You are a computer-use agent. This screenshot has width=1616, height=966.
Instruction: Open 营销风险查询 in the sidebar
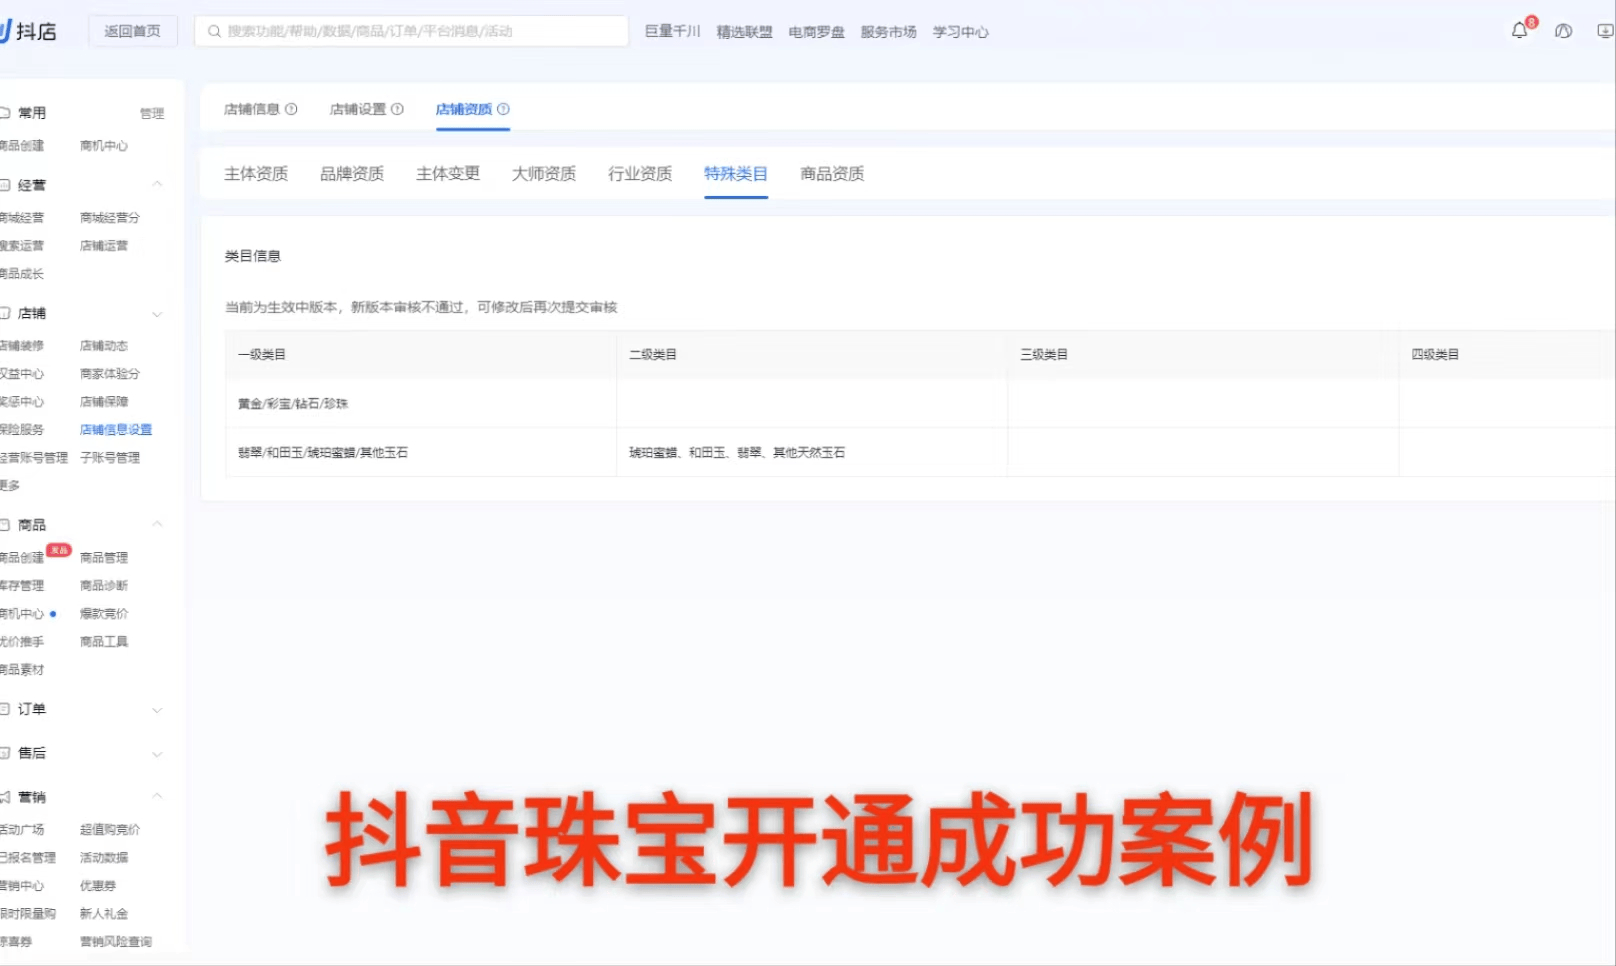[116, 941]
